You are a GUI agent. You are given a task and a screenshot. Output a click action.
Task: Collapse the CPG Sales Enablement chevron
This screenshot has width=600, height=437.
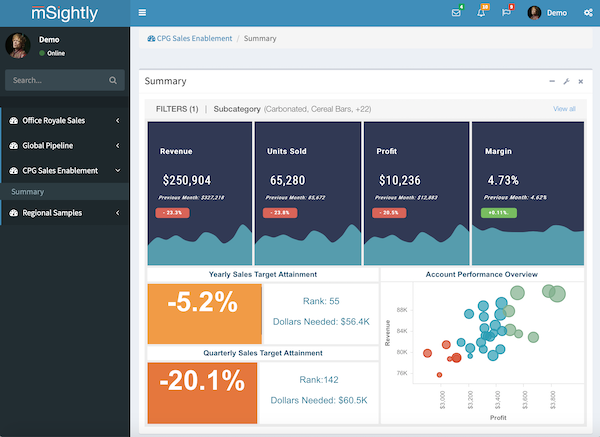[x=117, y=170]
